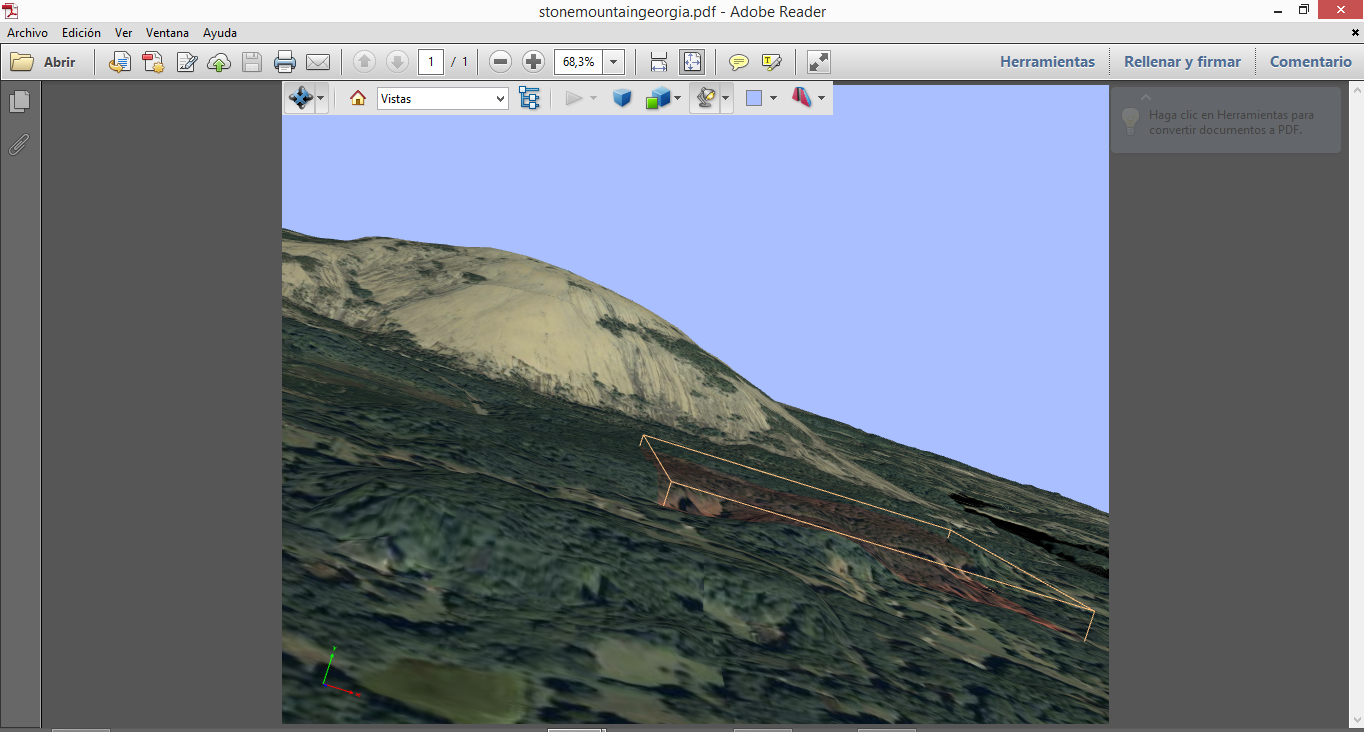This screenshot has height=732, width=1364.
Task: Open the Ventana menu
Action: 167,33
